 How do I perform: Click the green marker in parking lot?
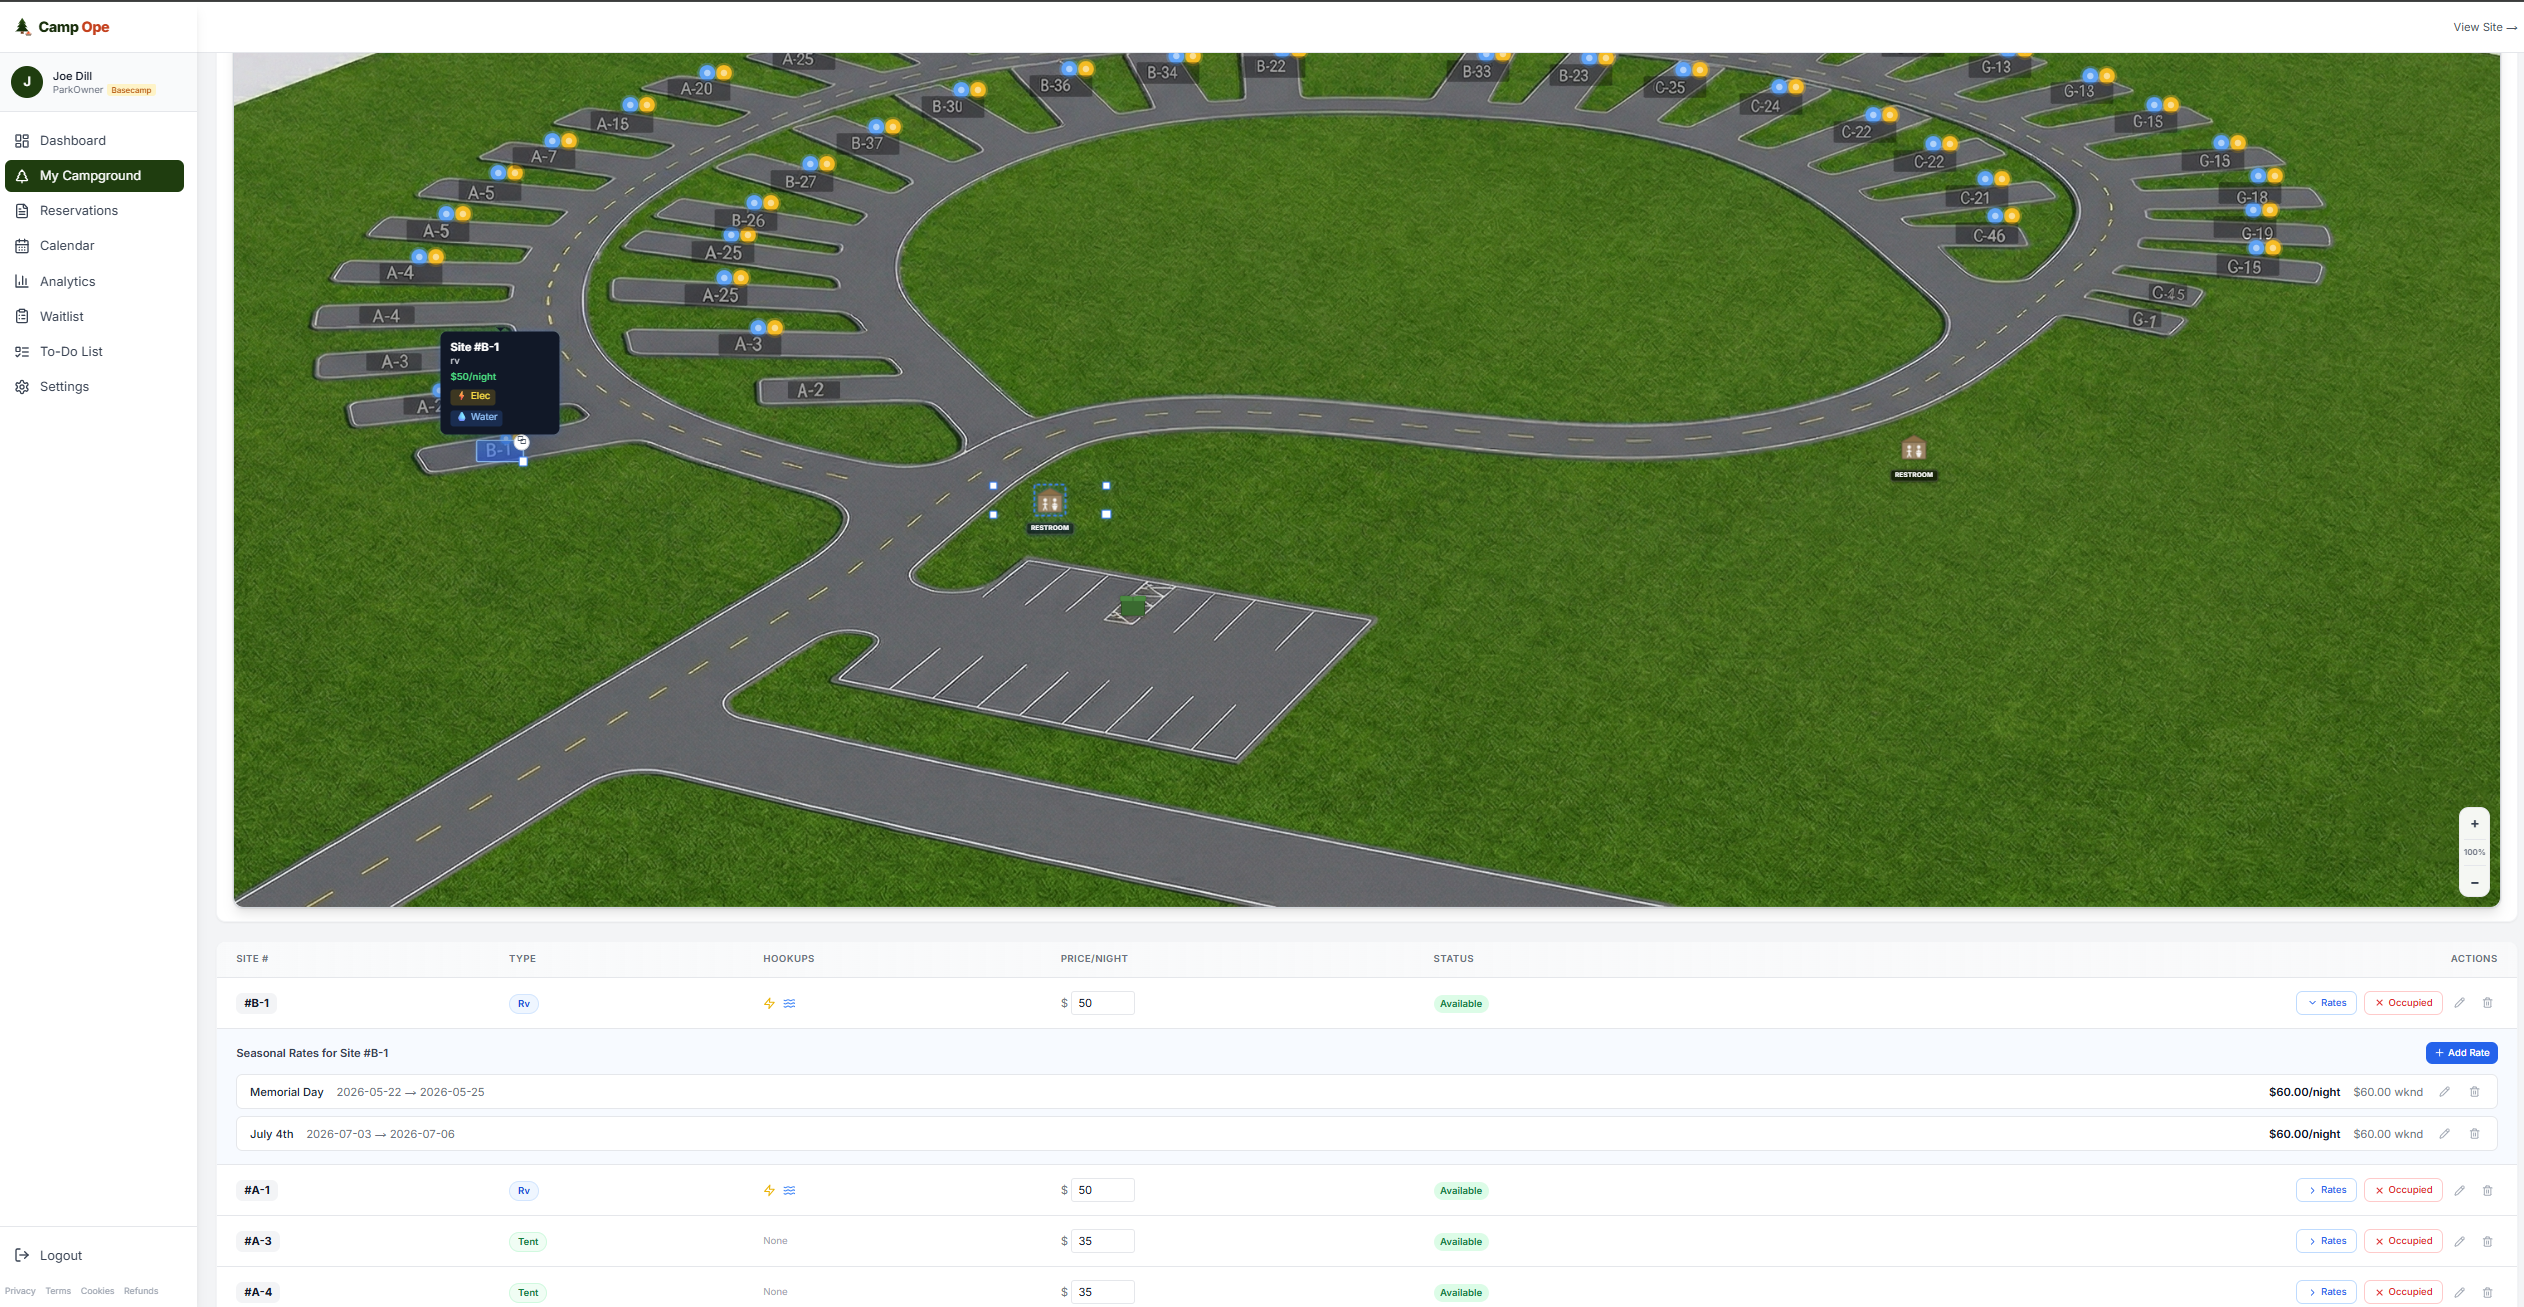click(1132, 606)
